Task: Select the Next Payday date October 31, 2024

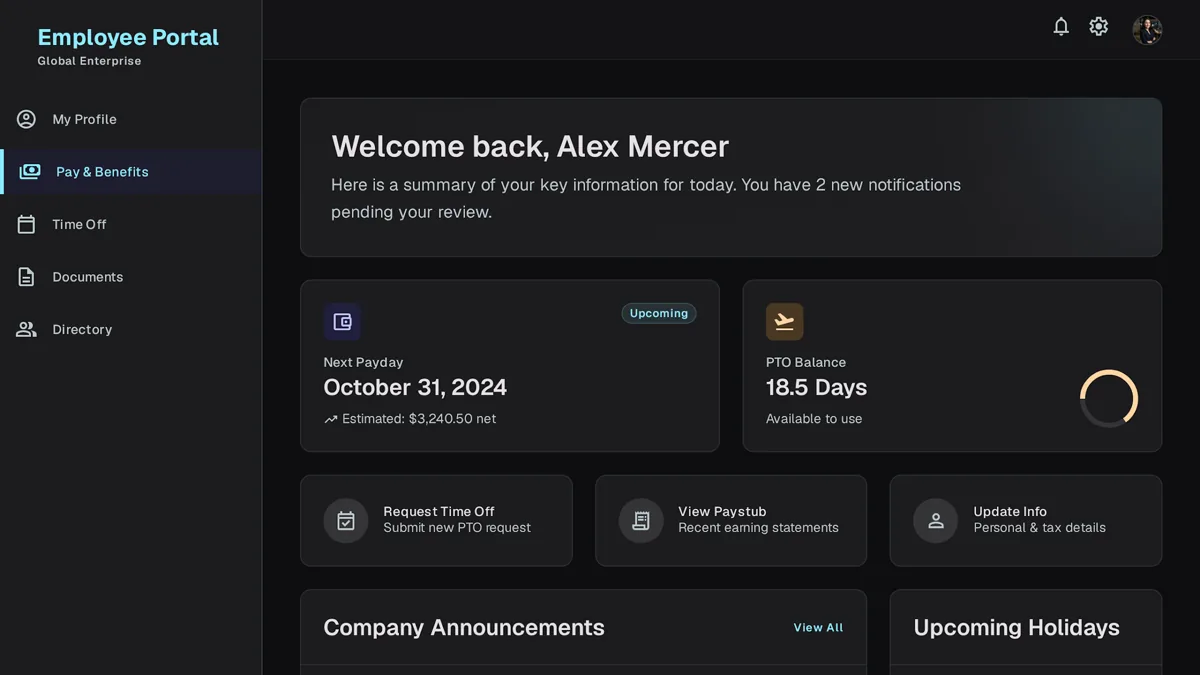Action: [x=415, y=387]
